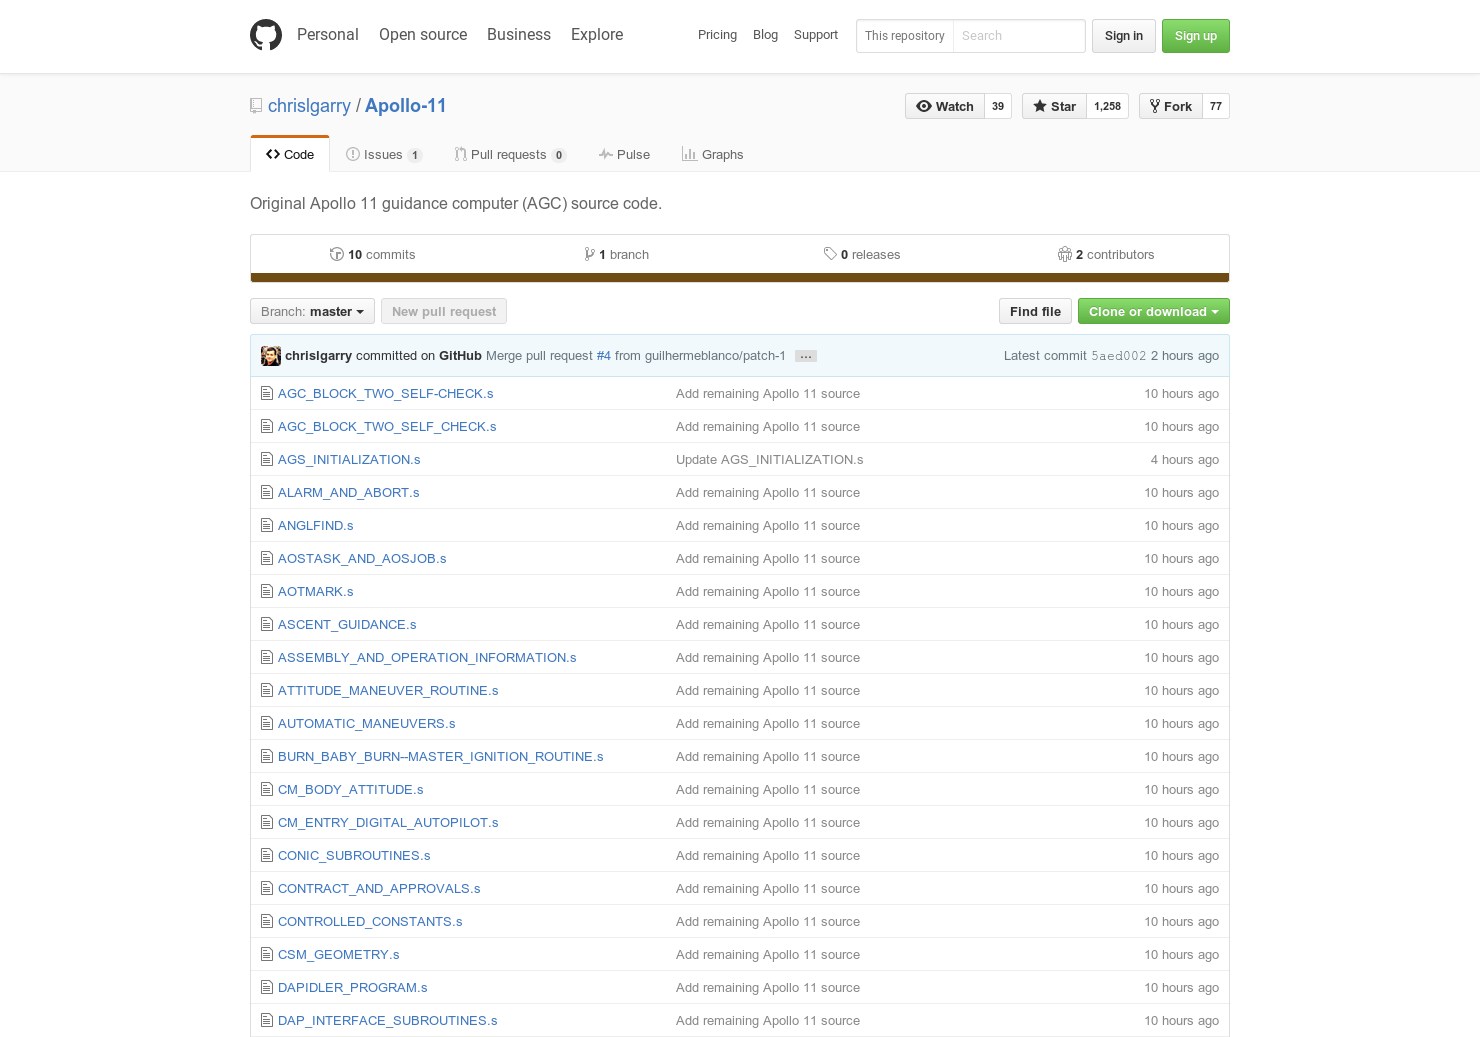This screenshot has width=1480, height=1037.
Task: Watch this repository
Action: [945, 106]
